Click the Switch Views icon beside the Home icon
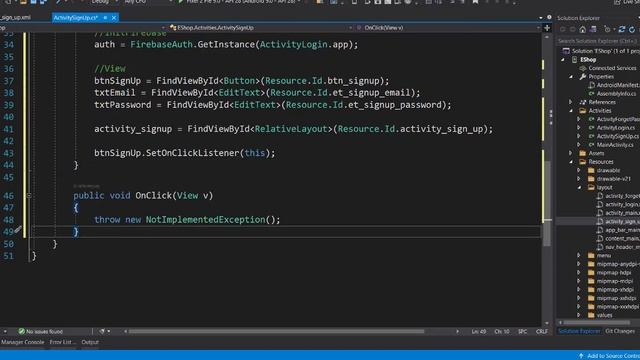 (x=593, y=29)
